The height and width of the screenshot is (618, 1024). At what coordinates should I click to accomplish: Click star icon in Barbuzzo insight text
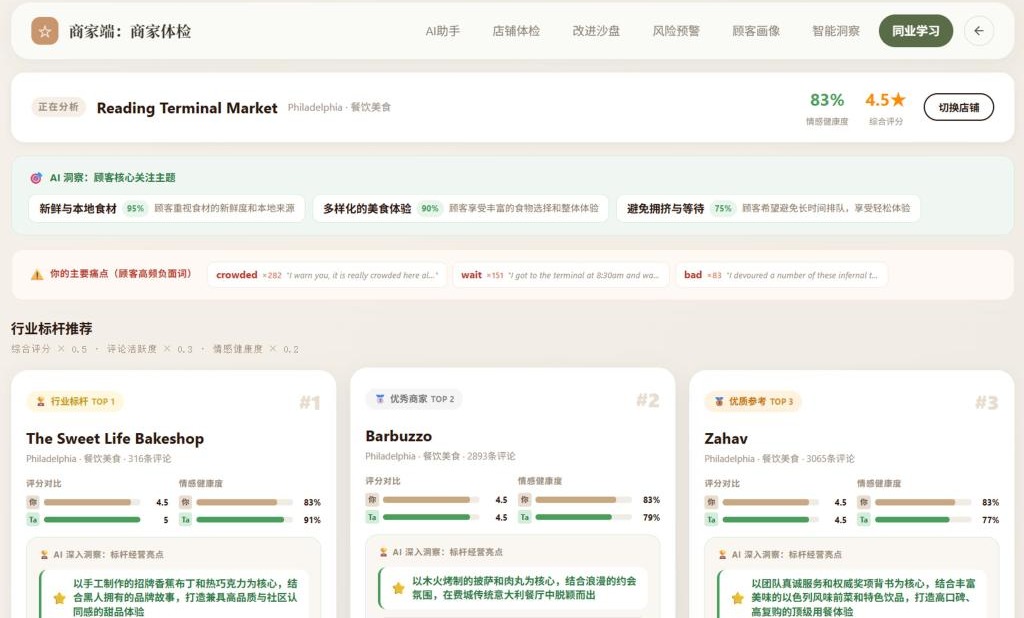(398, 588)
